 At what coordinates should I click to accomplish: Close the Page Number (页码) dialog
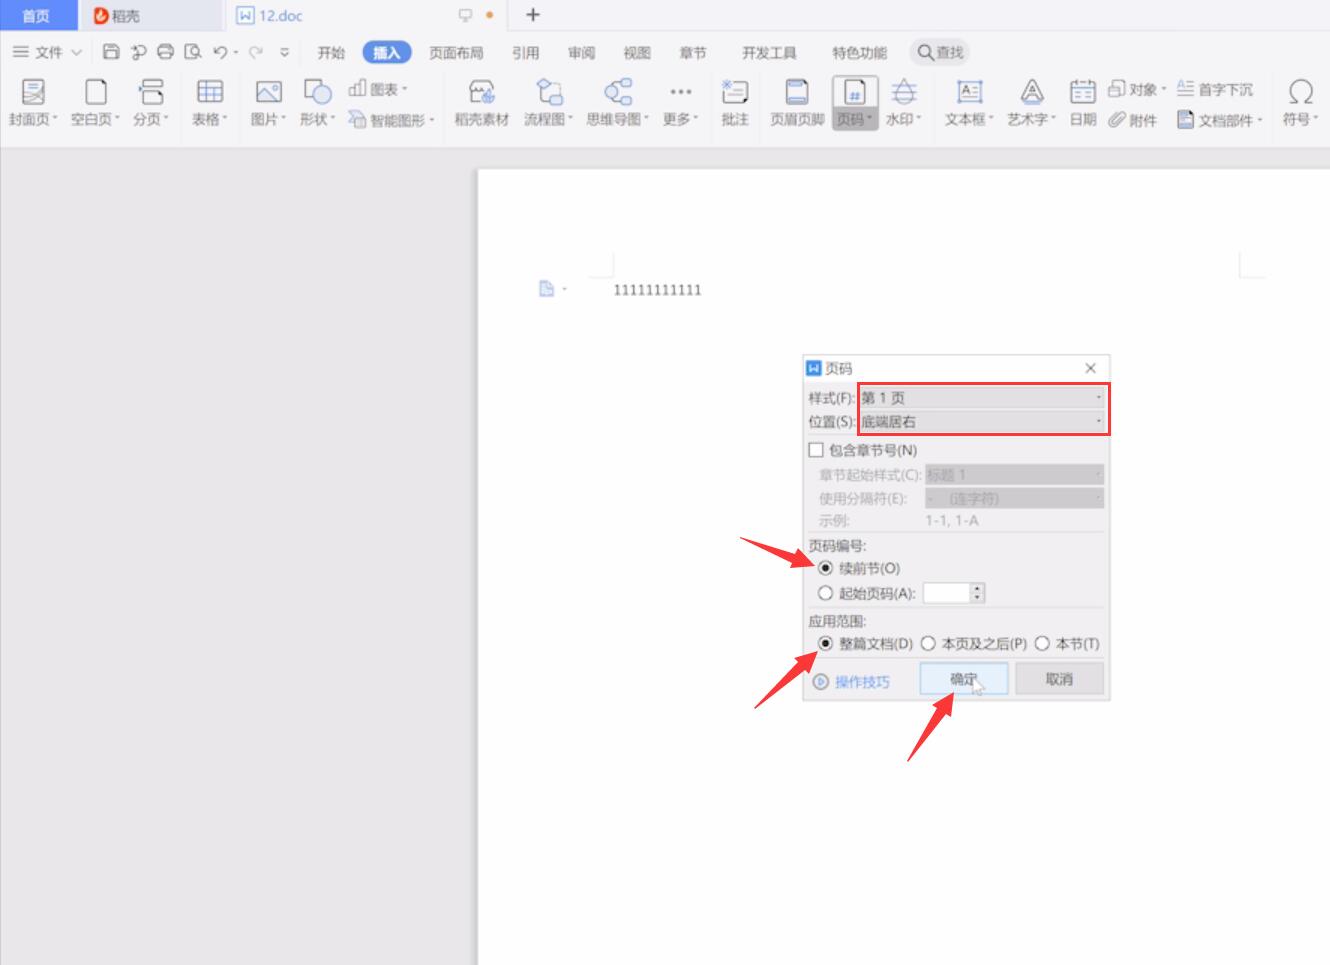[x=1090, y=368]
